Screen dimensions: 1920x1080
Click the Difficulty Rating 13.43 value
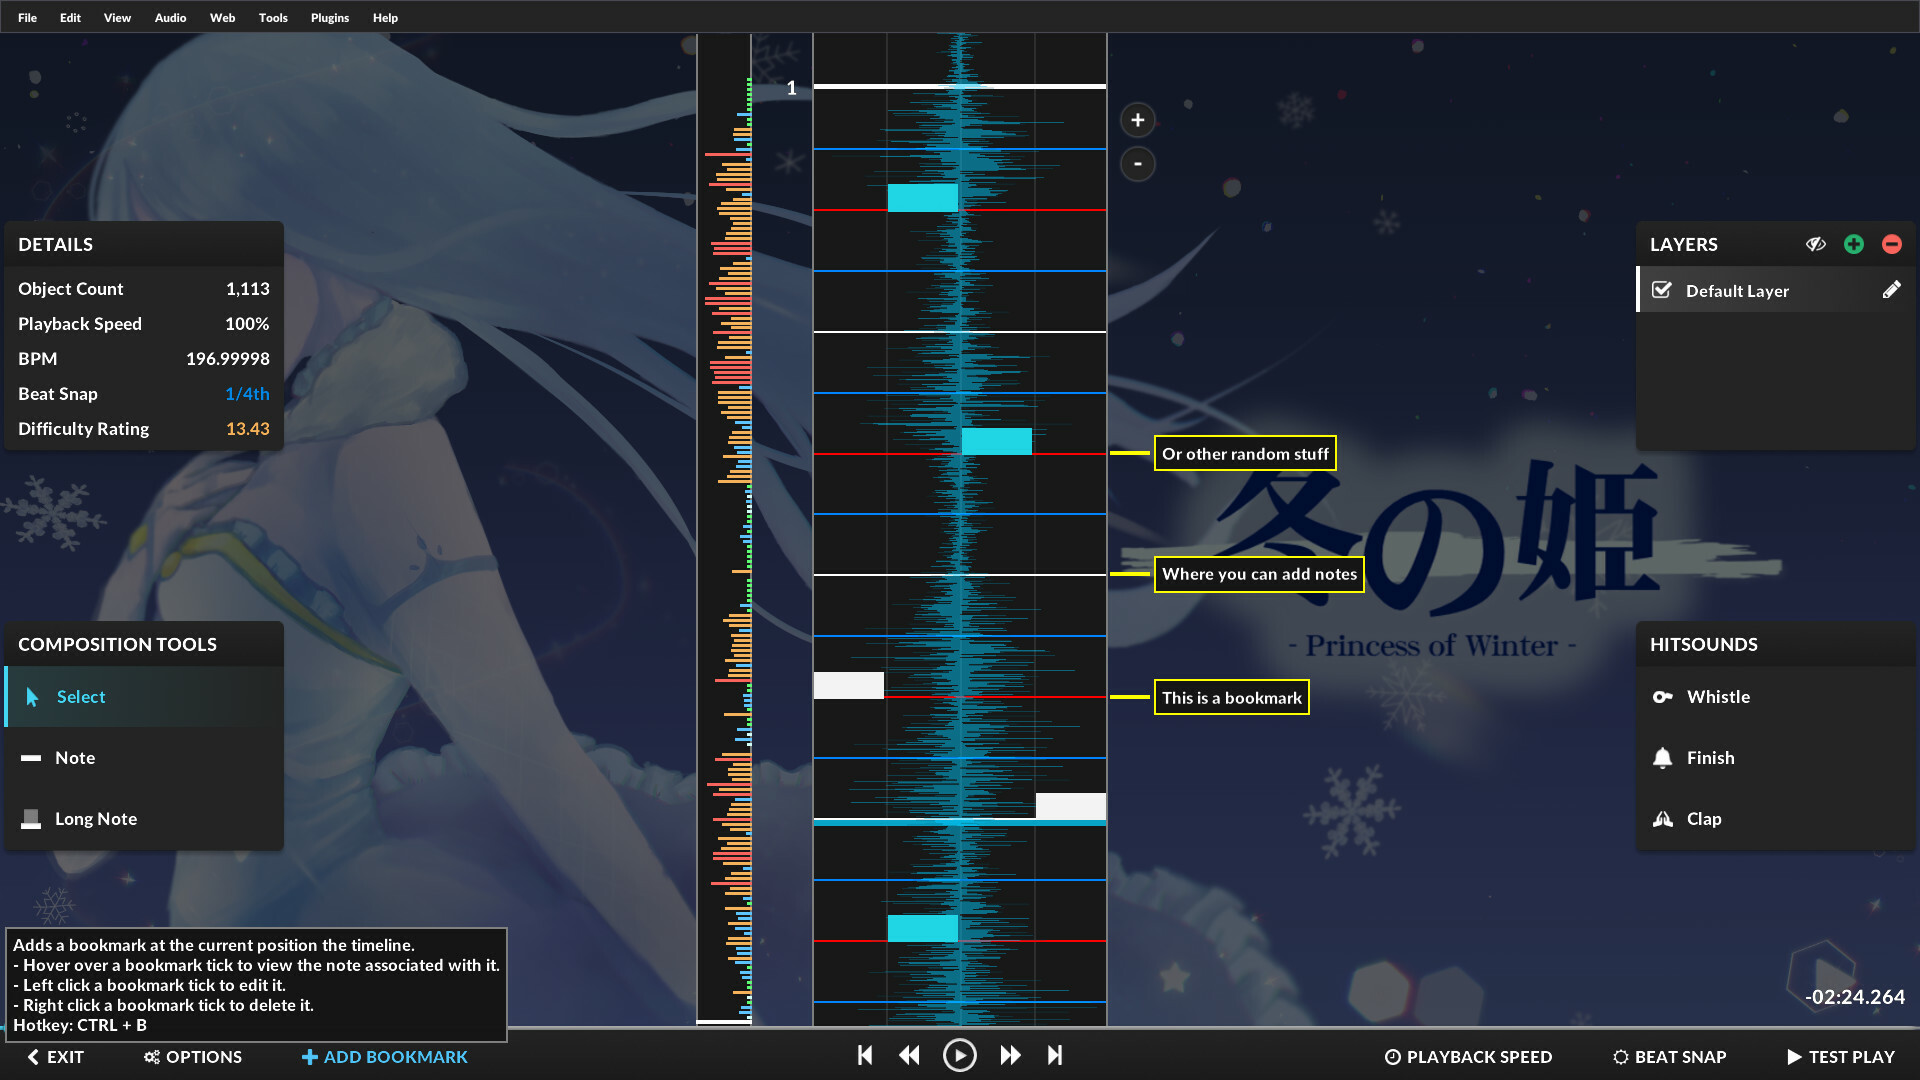247,429
